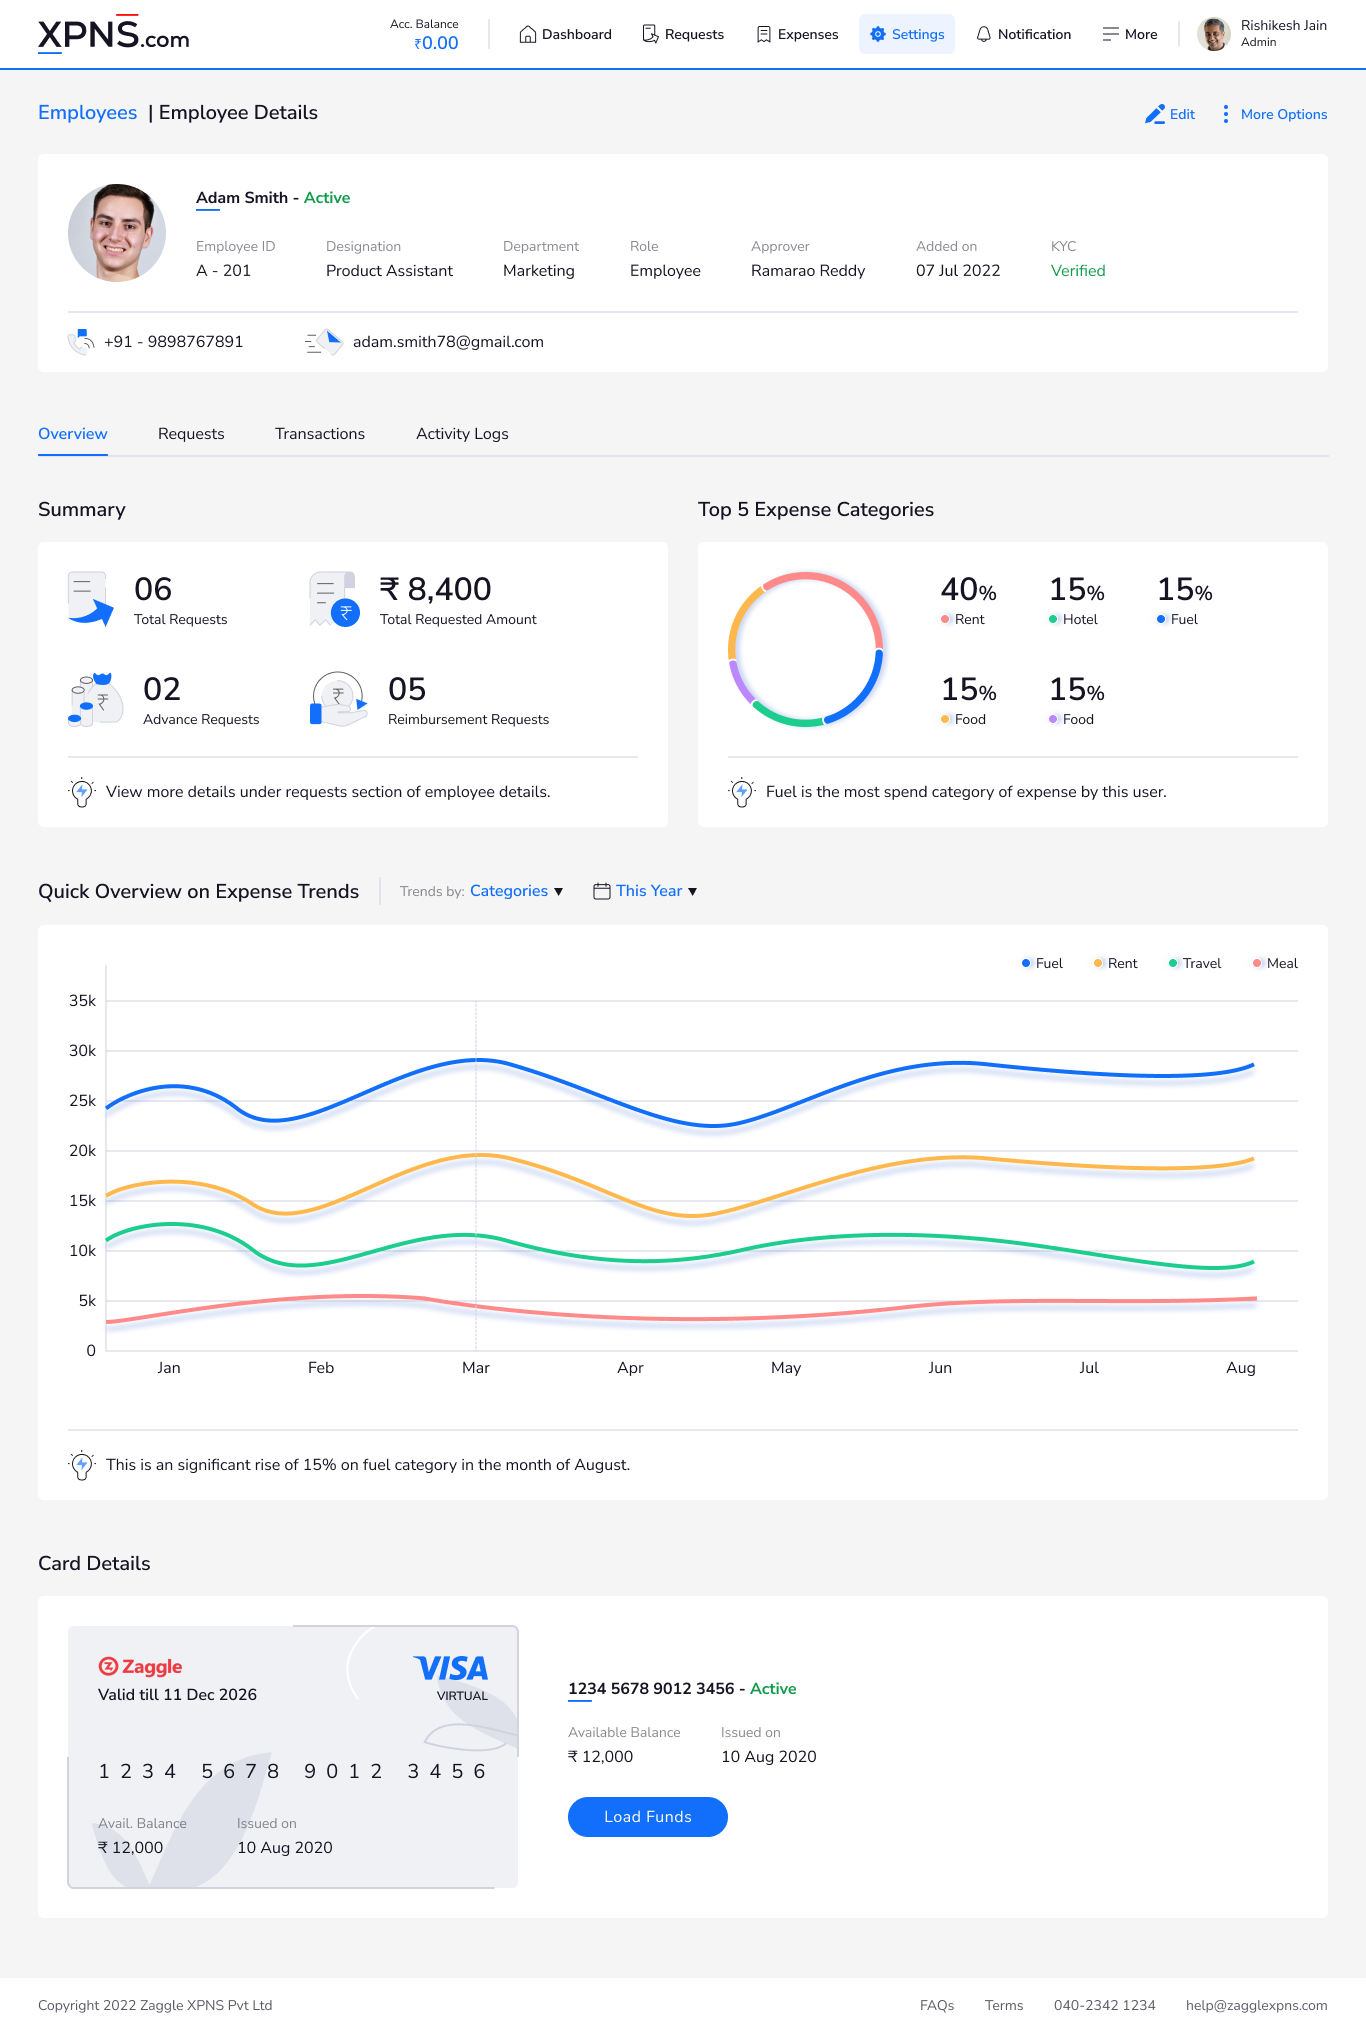Click card number 1234 5678 9012 3456 heading

651,1689
